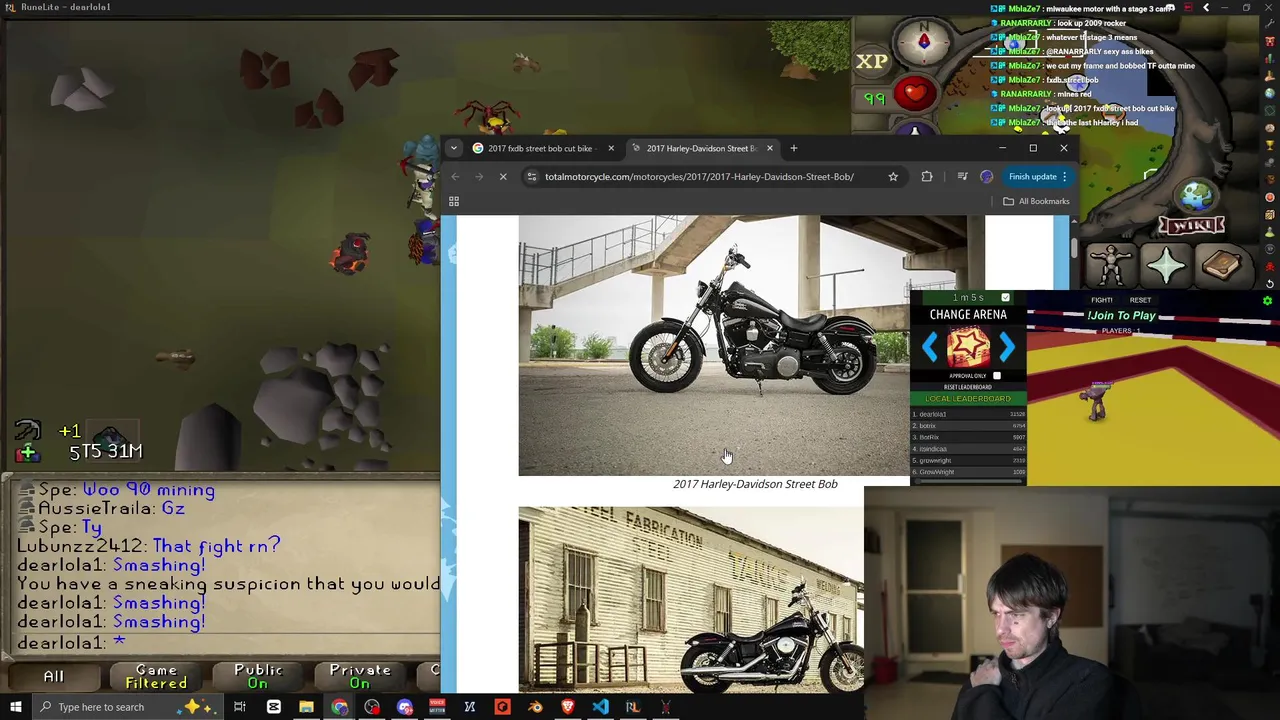The height and width of the screenshot is (720, 1280).
Task: Toggle the Public On chat button
Action: point(258,677)
